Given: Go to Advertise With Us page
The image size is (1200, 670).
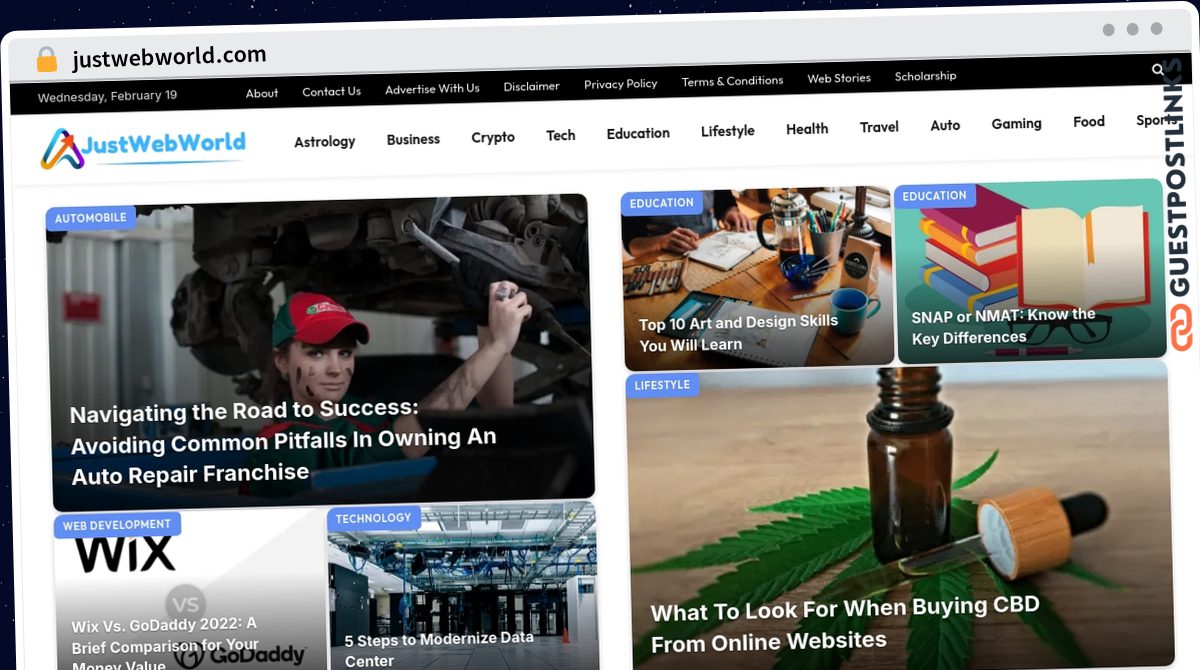Looking at the screenshot, I should [432, 88].
